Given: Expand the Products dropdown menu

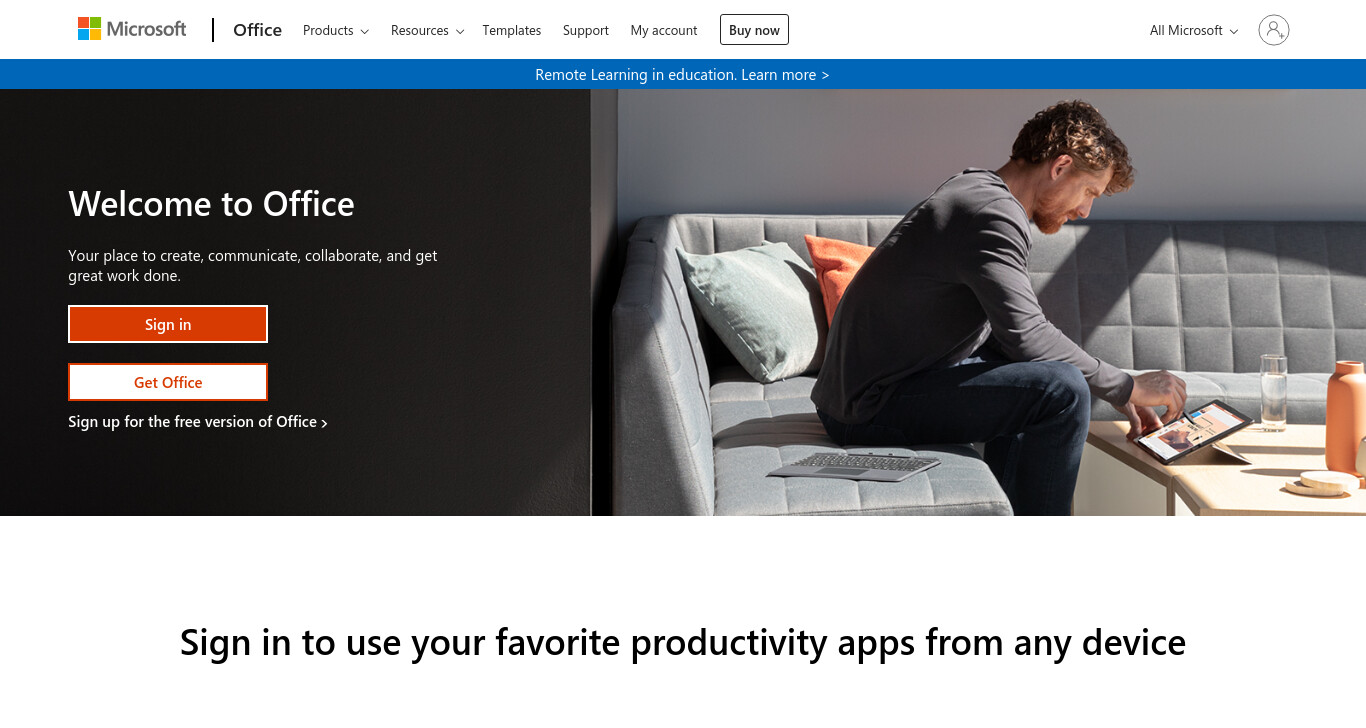Looking at the screenshot, I should (x=336, y=30).
